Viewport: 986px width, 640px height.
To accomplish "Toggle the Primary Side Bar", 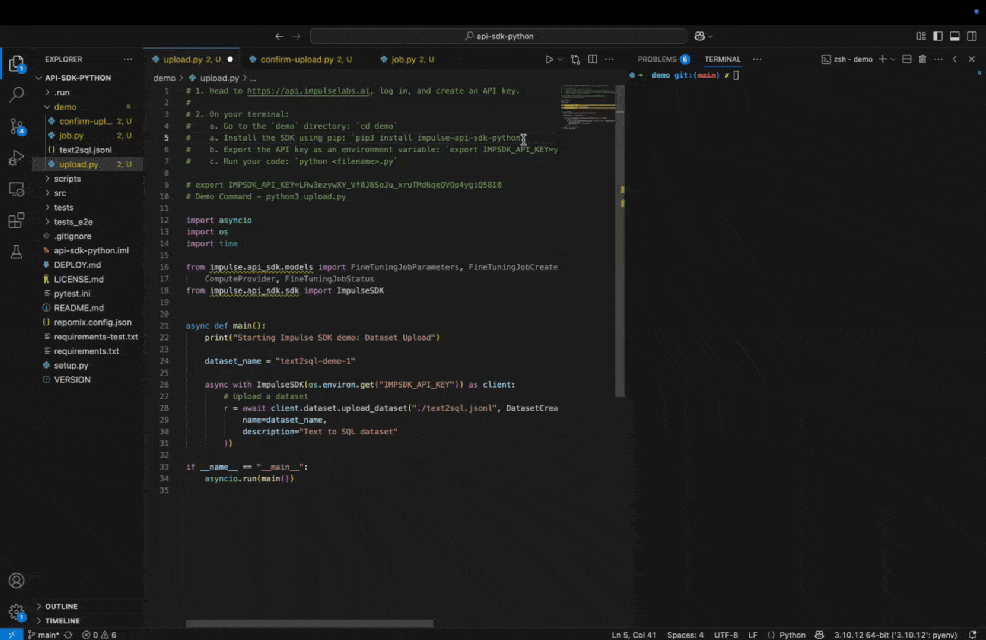I will (x=938, y=36).
